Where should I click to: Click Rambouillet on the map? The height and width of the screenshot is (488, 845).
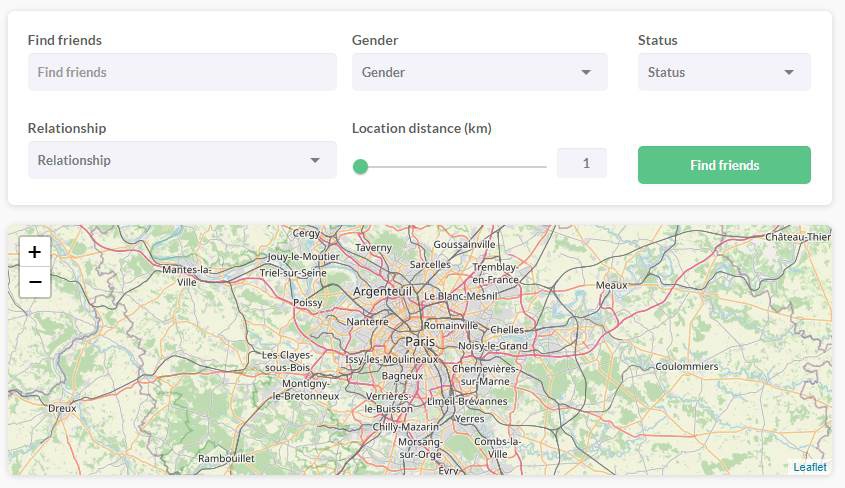(x=227, y=458)
